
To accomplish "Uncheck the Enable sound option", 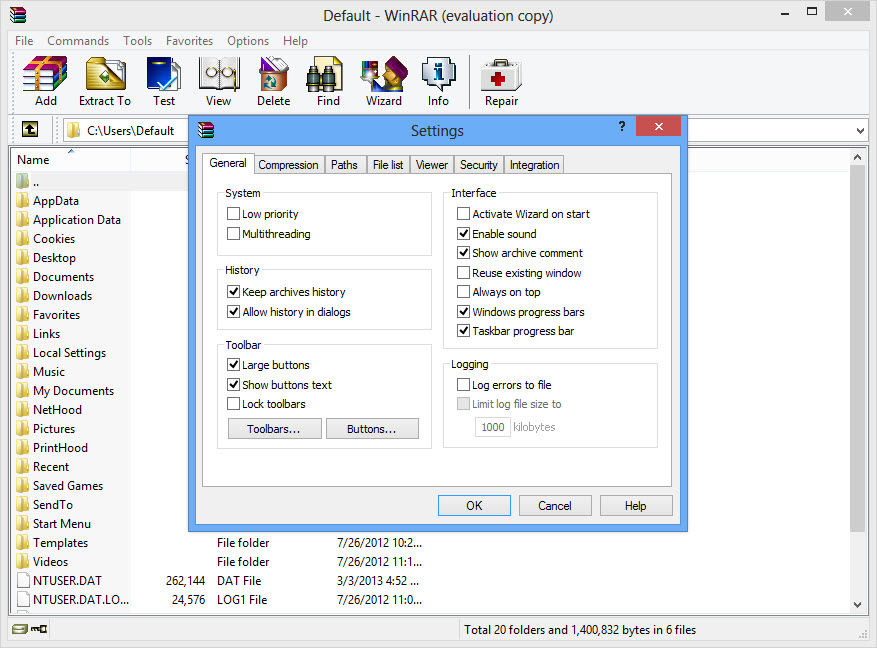I will [x=464, y=234].
